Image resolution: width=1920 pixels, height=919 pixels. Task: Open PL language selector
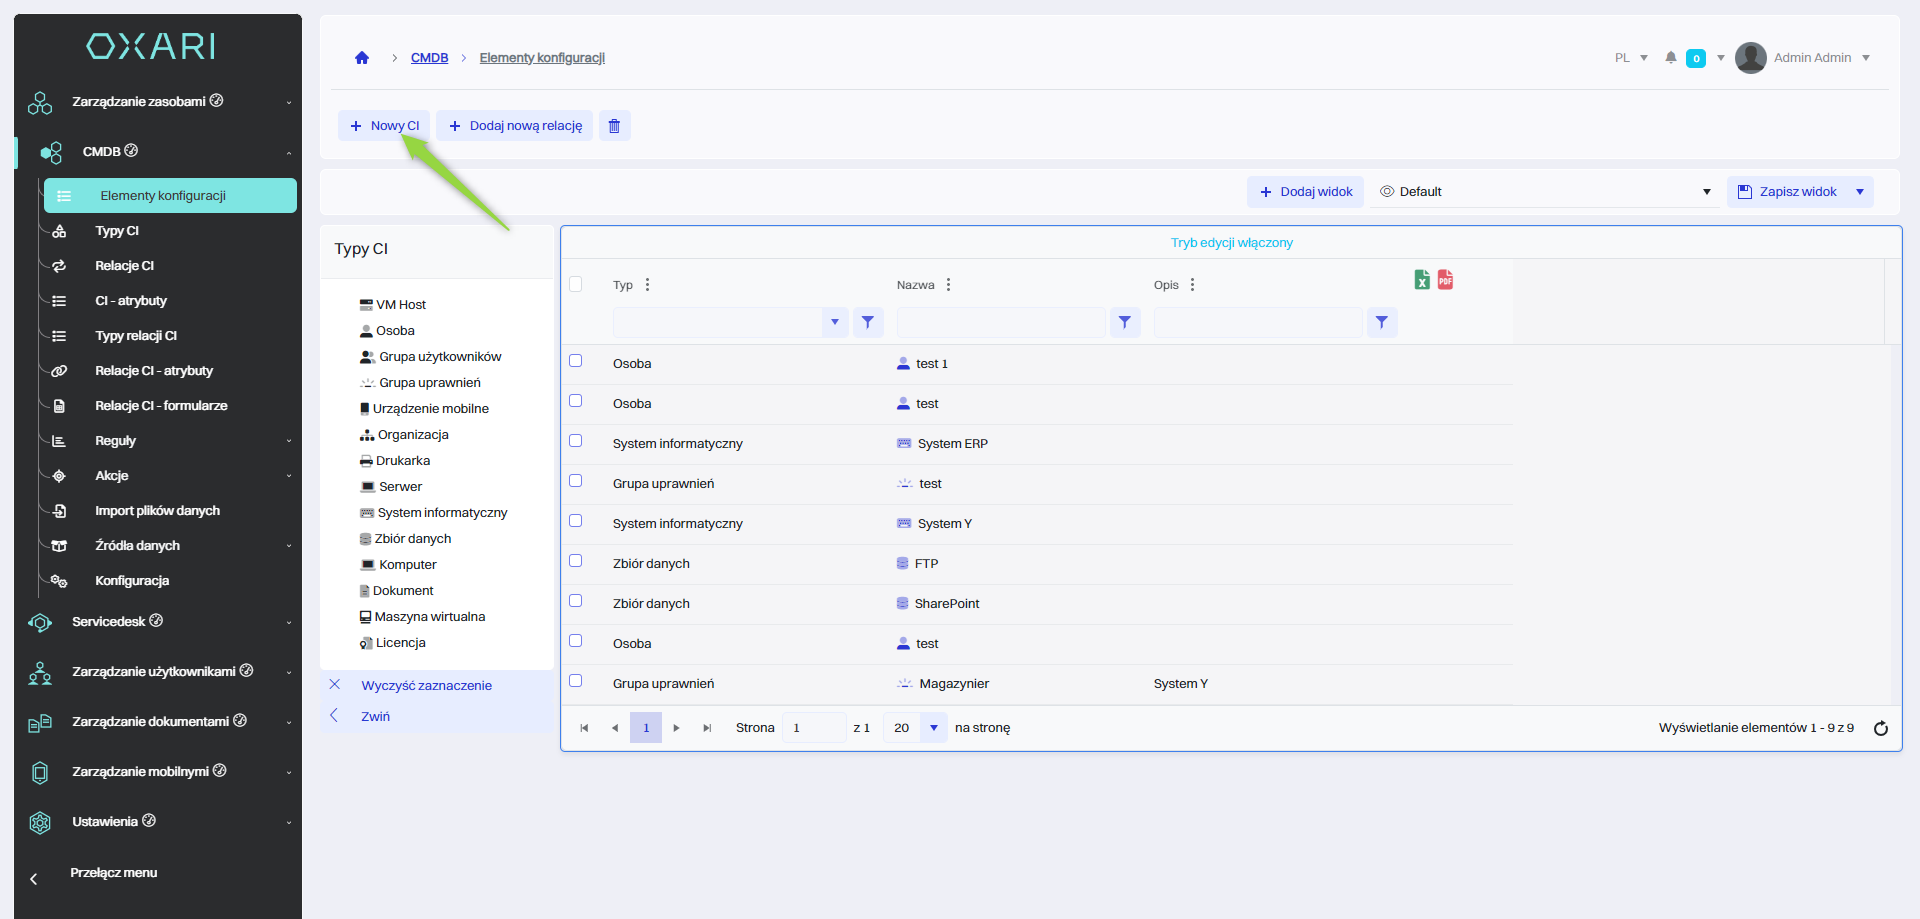click(x=1630, y=58)
